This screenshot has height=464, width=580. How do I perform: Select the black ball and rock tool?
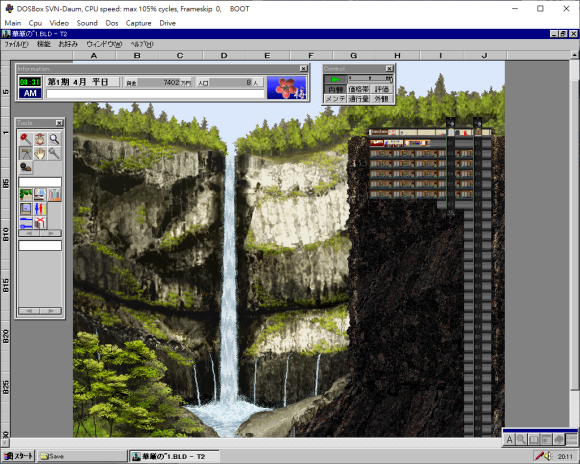(26, 167)
